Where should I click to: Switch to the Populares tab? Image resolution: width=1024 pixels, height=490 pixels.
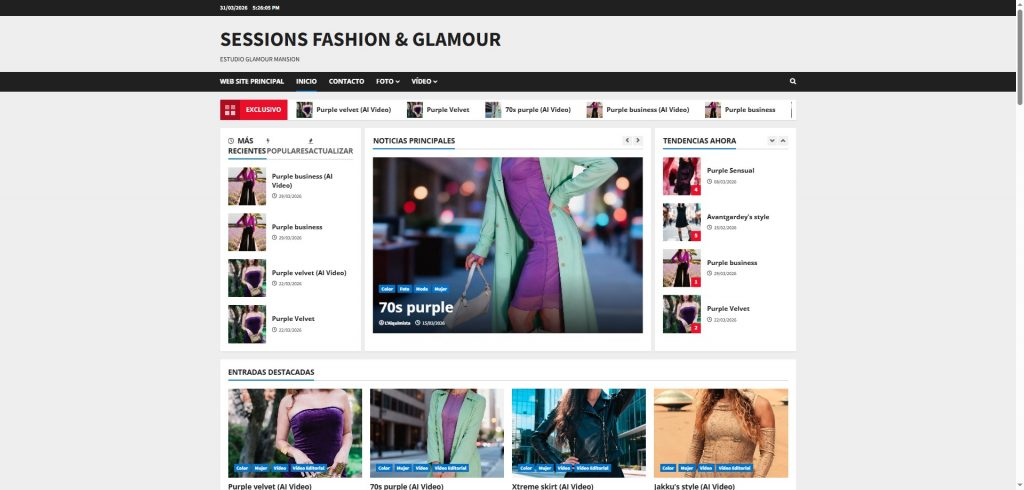[287, 151]
